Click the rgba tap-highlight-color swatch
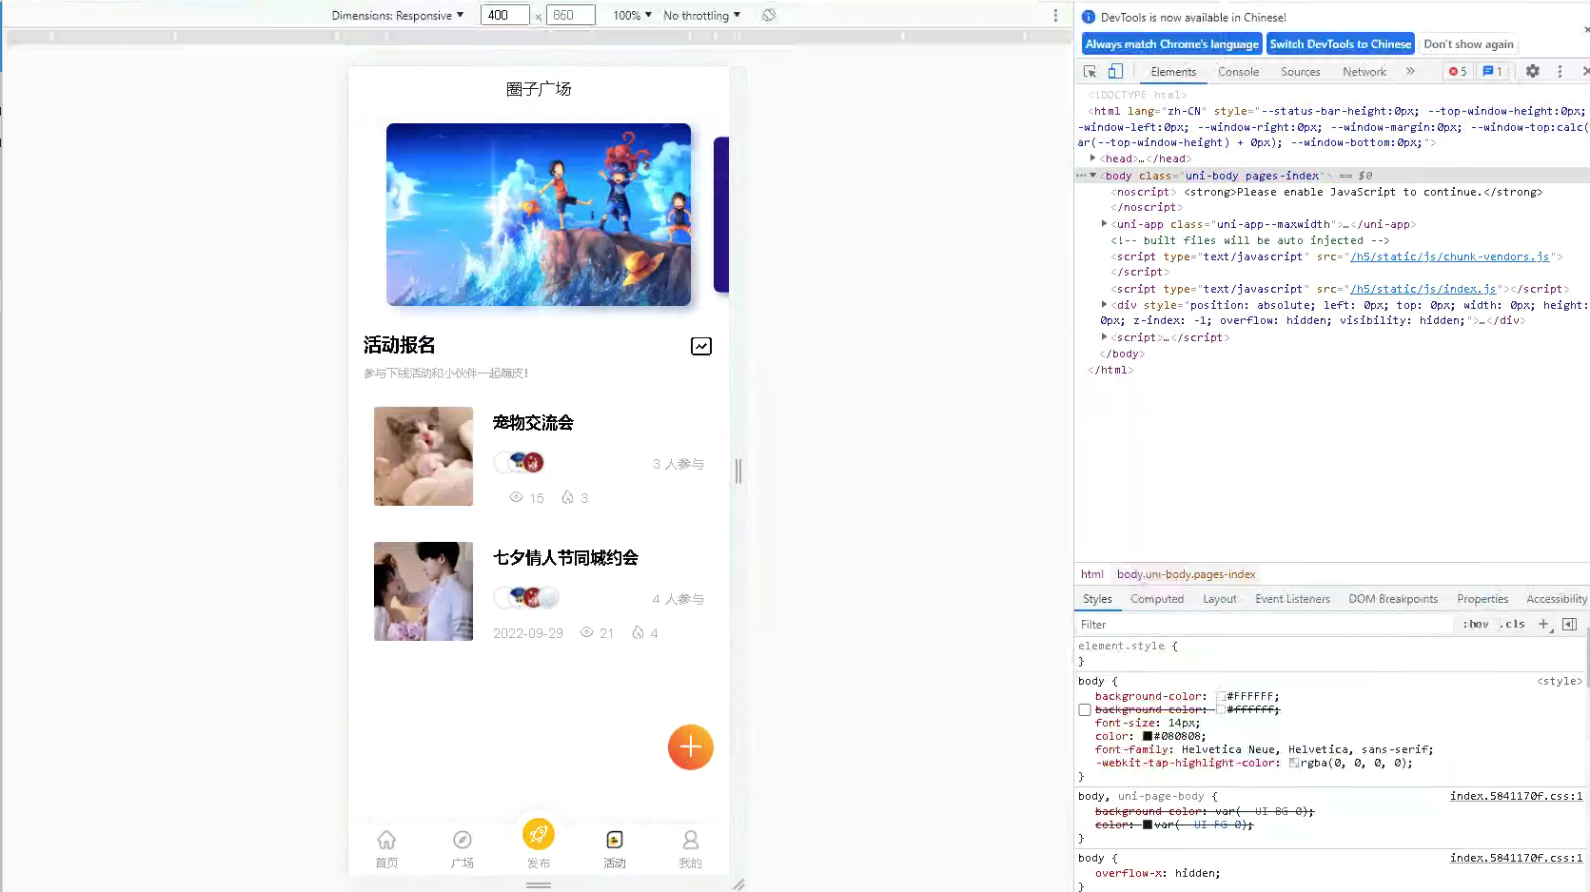This screenshot has width=1590, height=892. tap(1293, 763)
